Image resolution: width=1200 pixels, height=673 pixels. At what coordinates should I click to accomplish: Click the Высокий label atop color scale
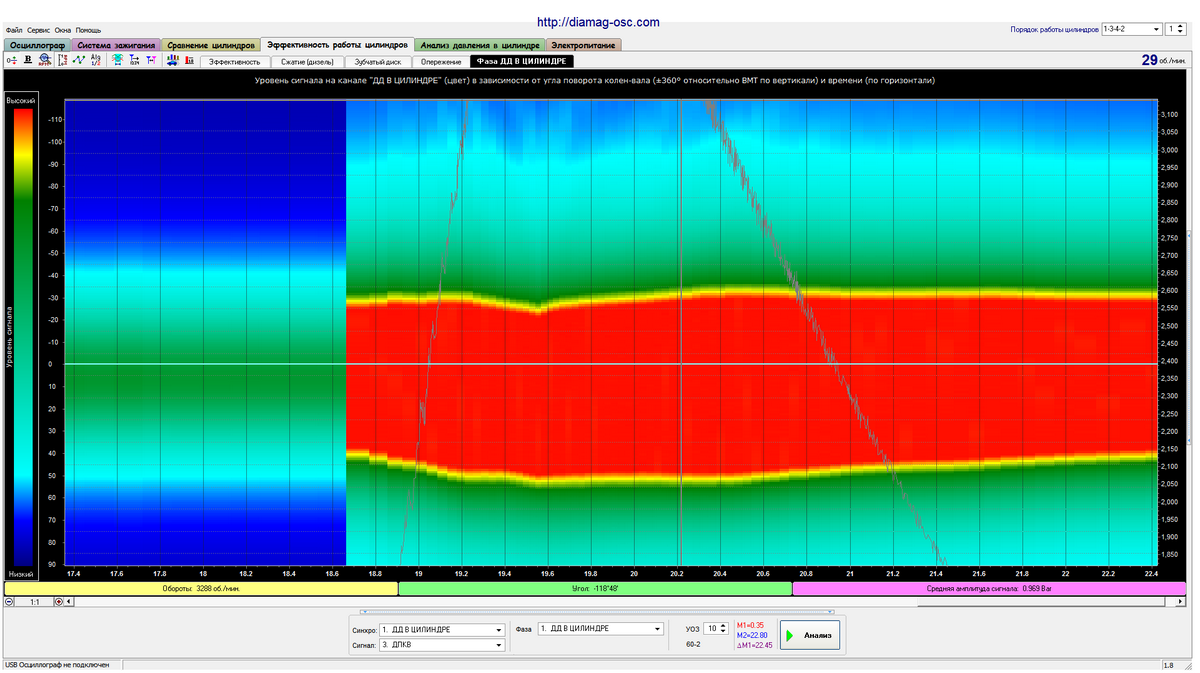(21, 101)
